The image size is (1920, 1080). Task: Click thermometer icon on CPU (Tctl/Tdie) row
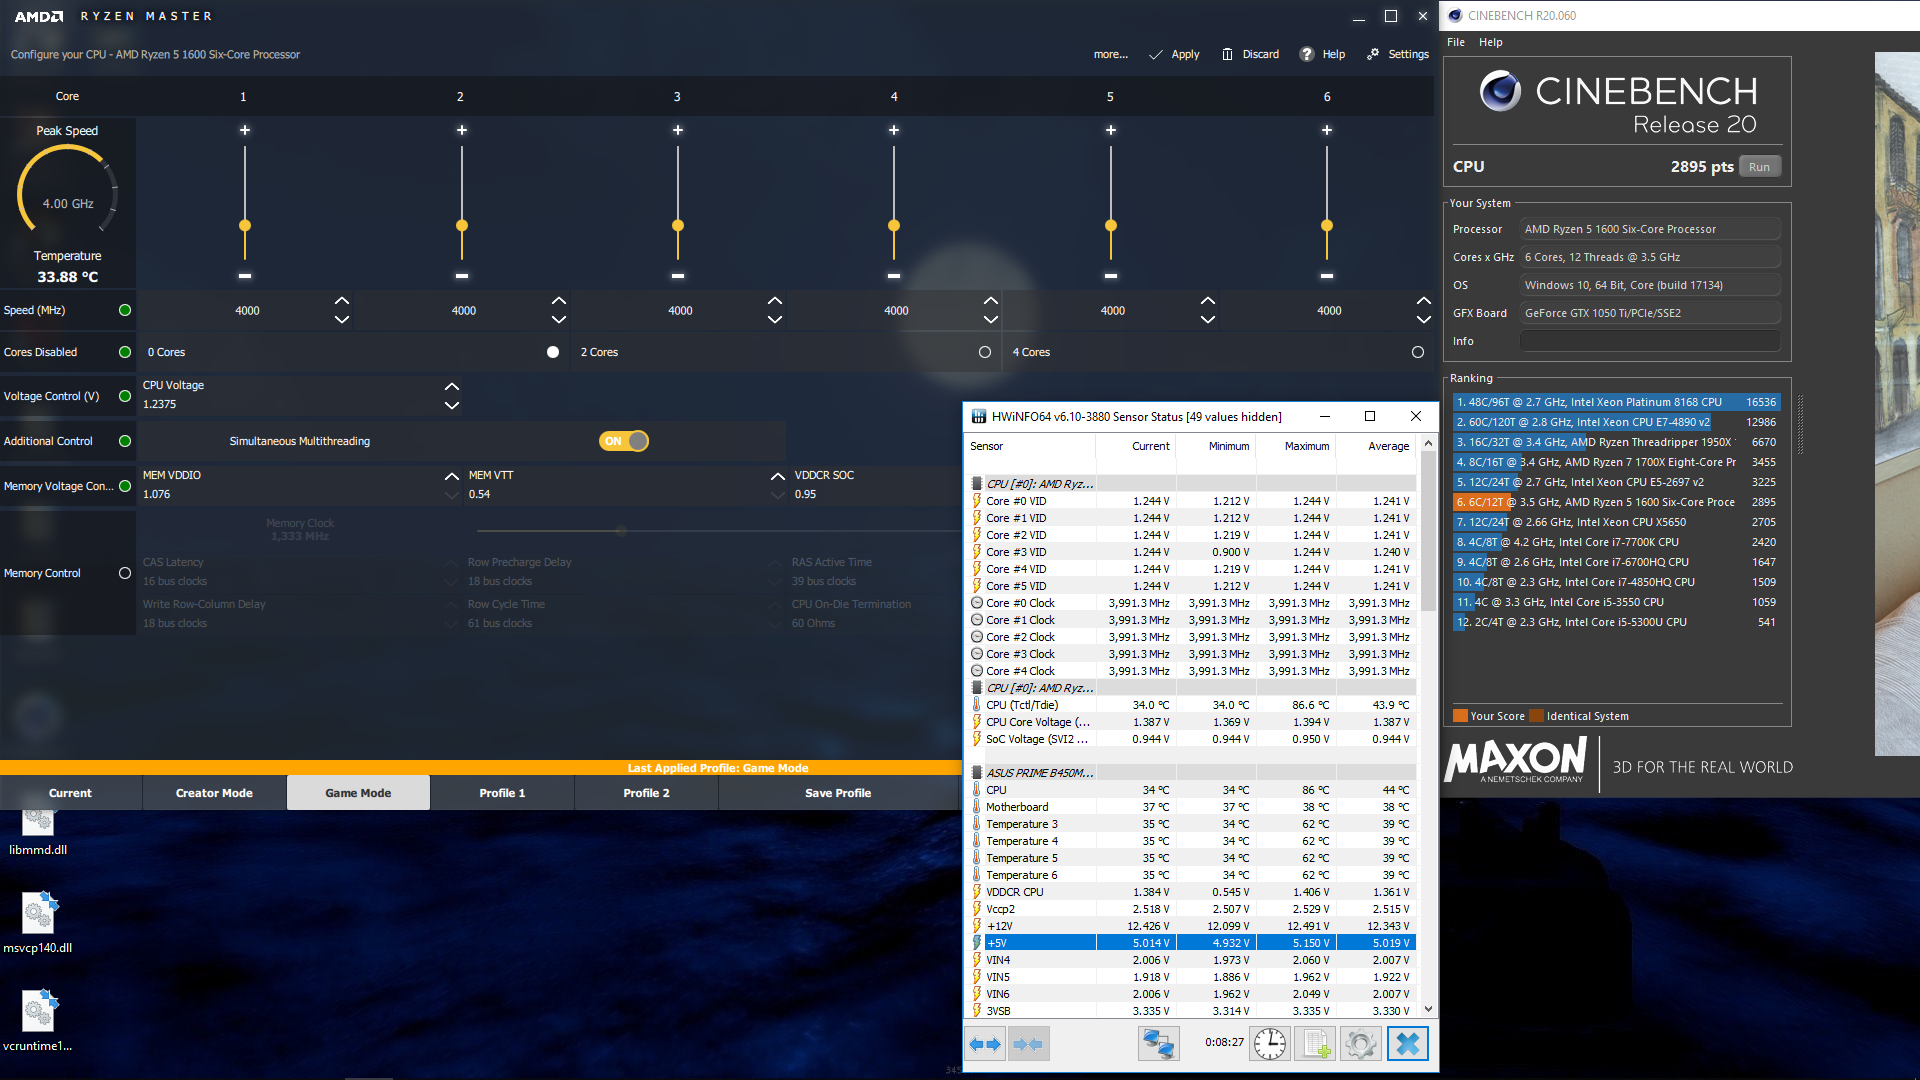click(977, 705)
